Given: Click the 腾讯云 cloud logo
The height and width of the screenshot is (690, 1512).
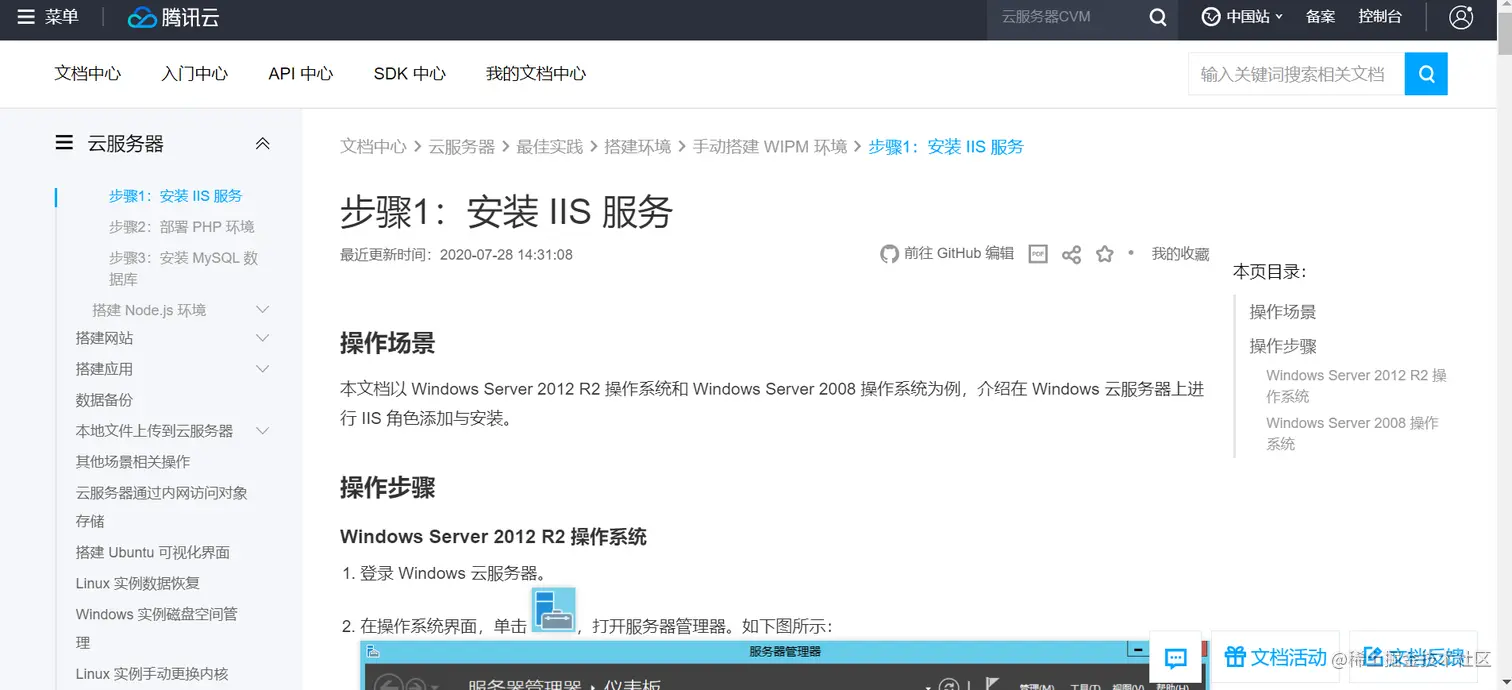Looking at the screenshot, I should (174, 17).
